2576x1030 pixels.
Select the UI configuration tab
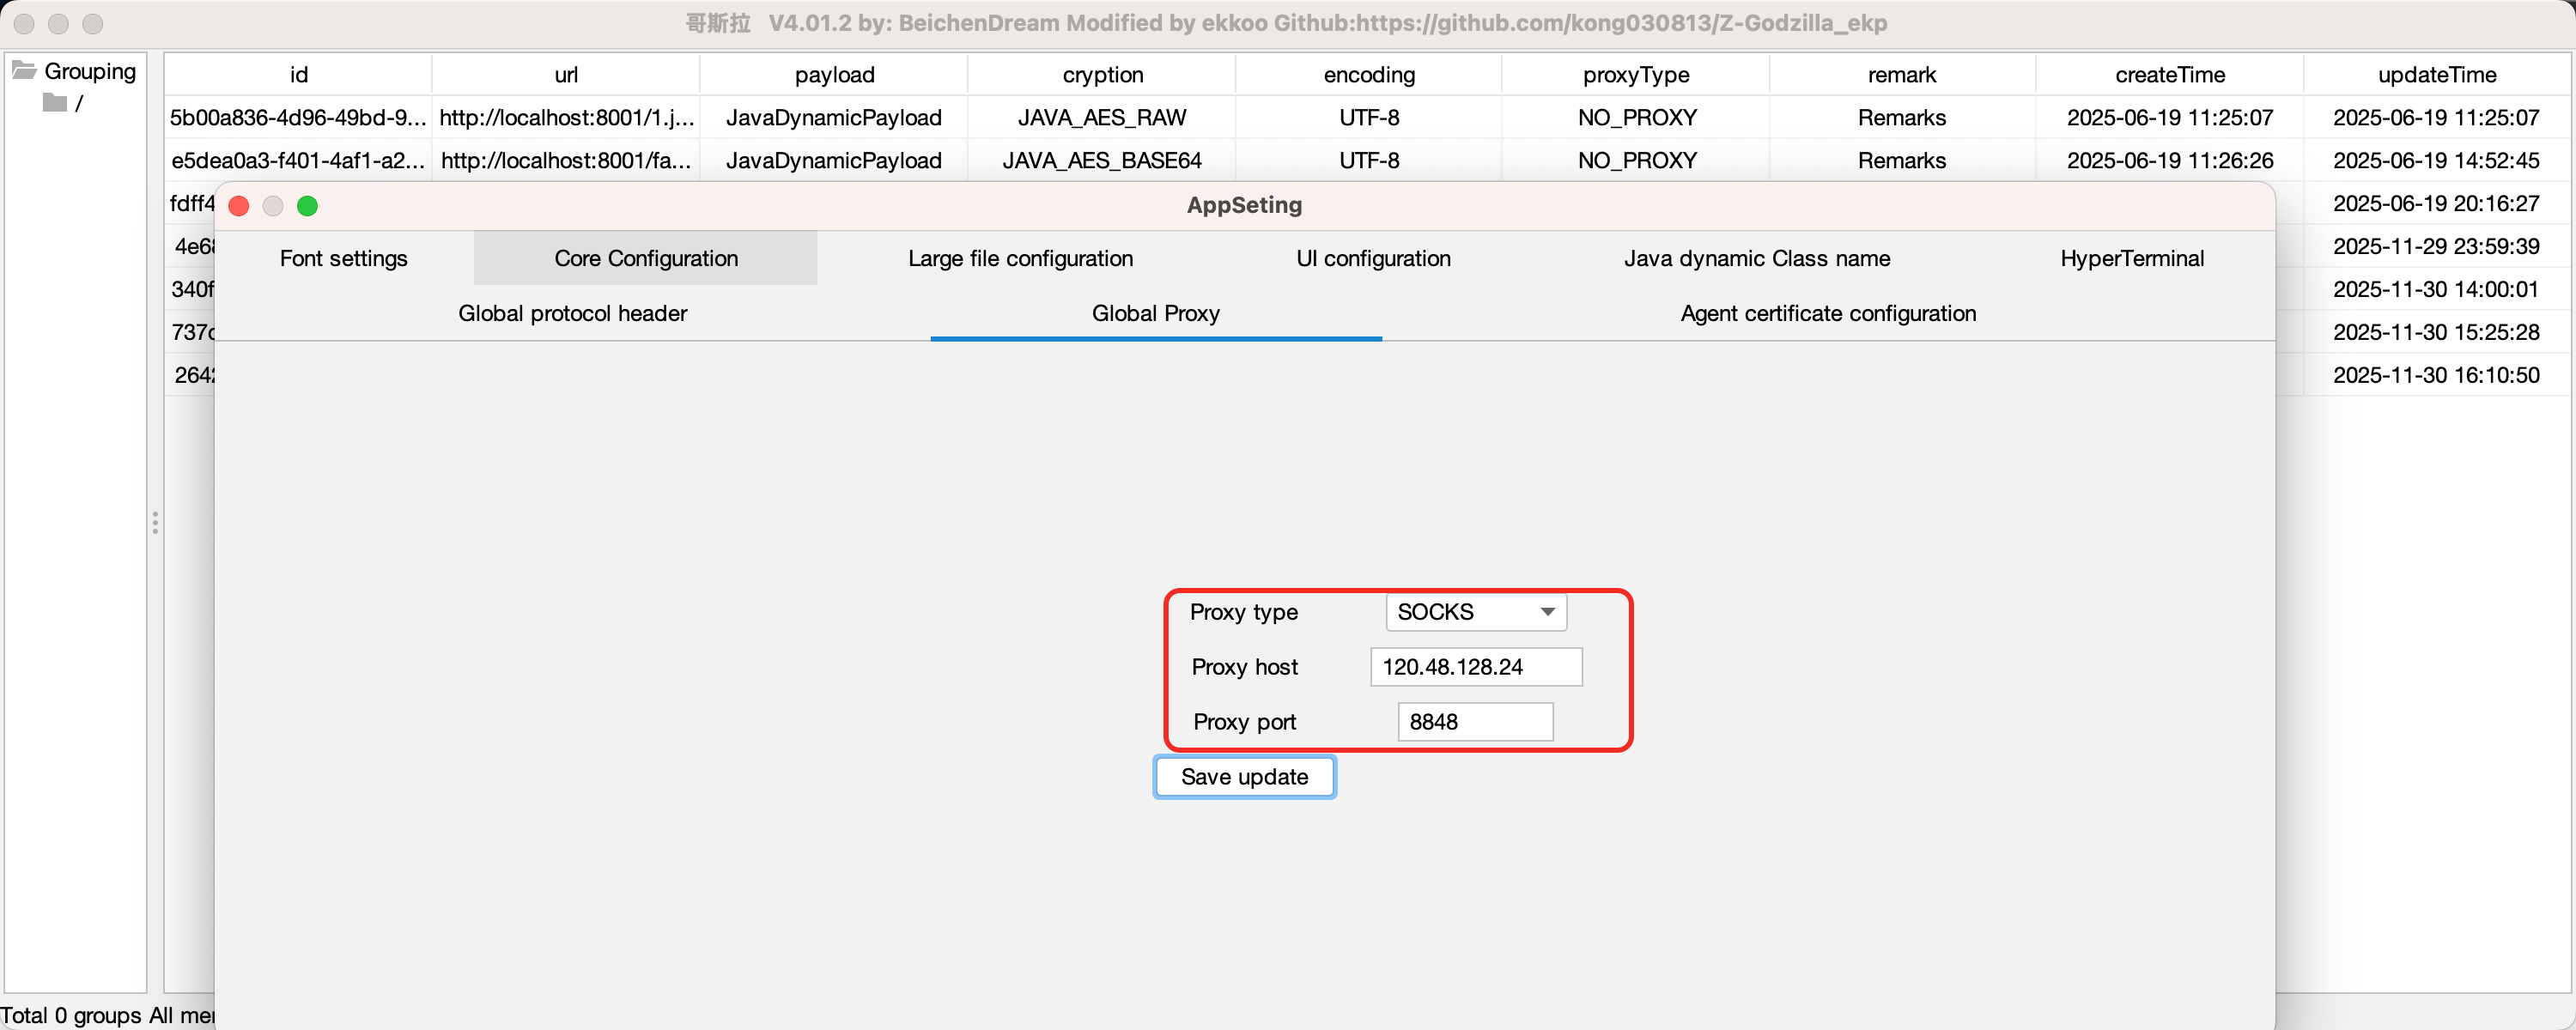coord(1372,259)
